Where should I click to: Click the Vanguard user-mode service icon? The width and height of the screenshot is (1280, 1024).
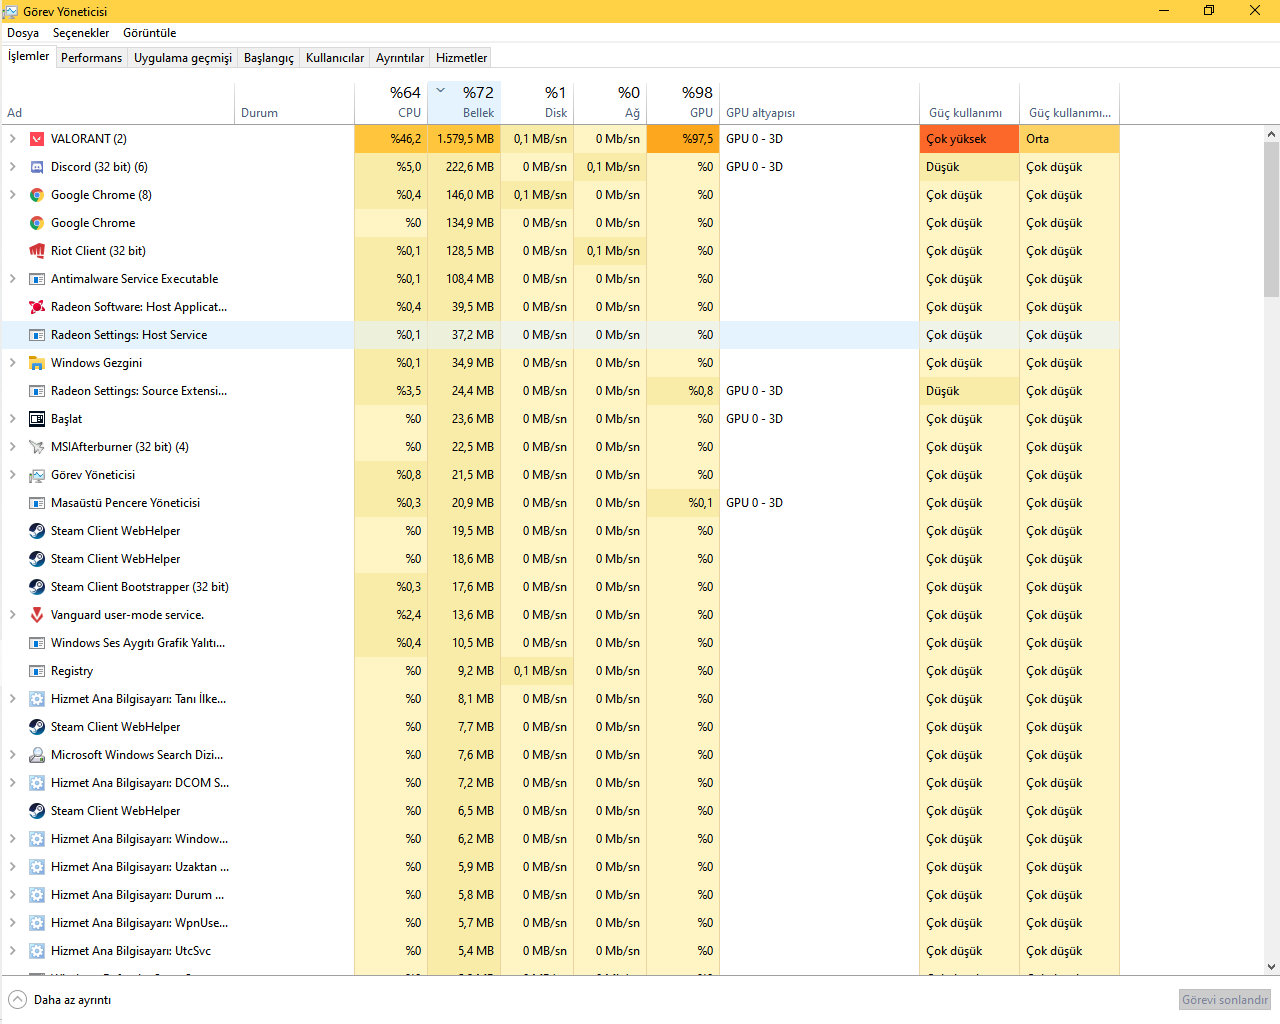pos(37,615)
